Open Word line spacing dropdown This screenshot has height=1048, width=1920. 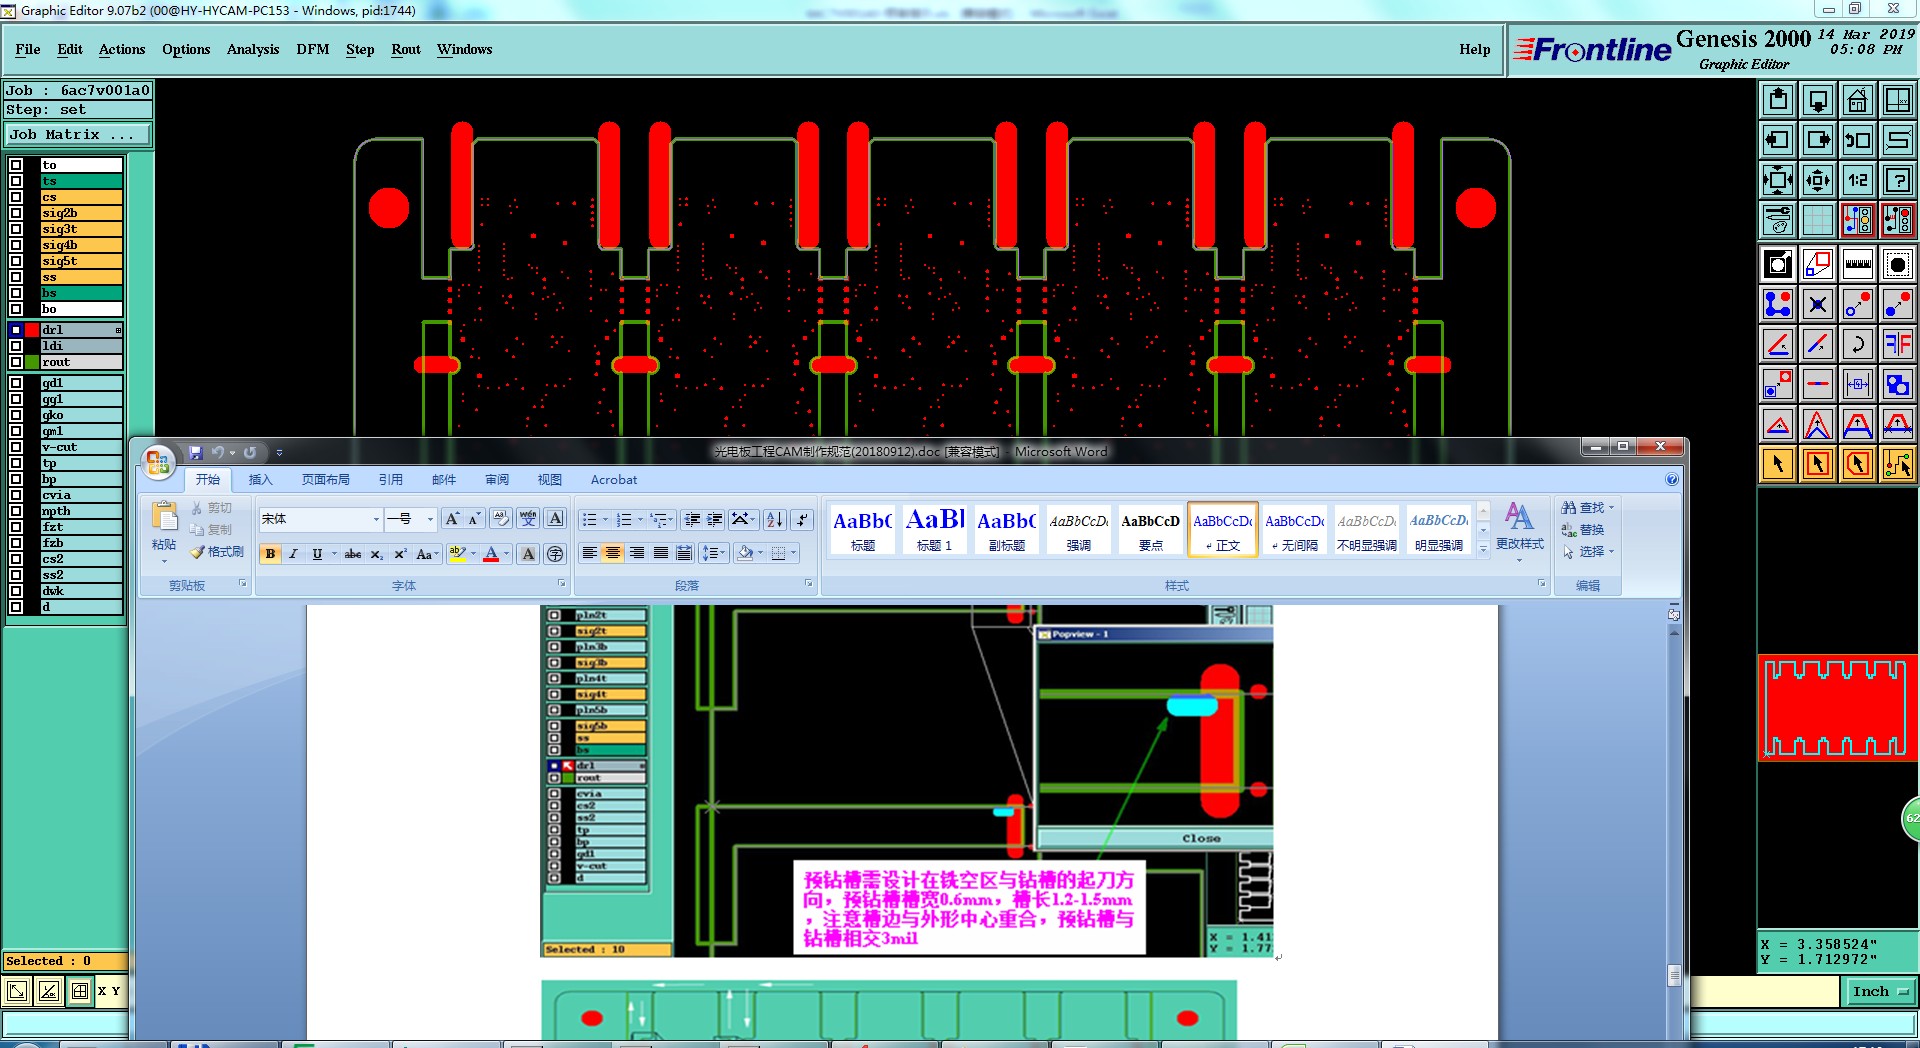(x=713, y=553)
